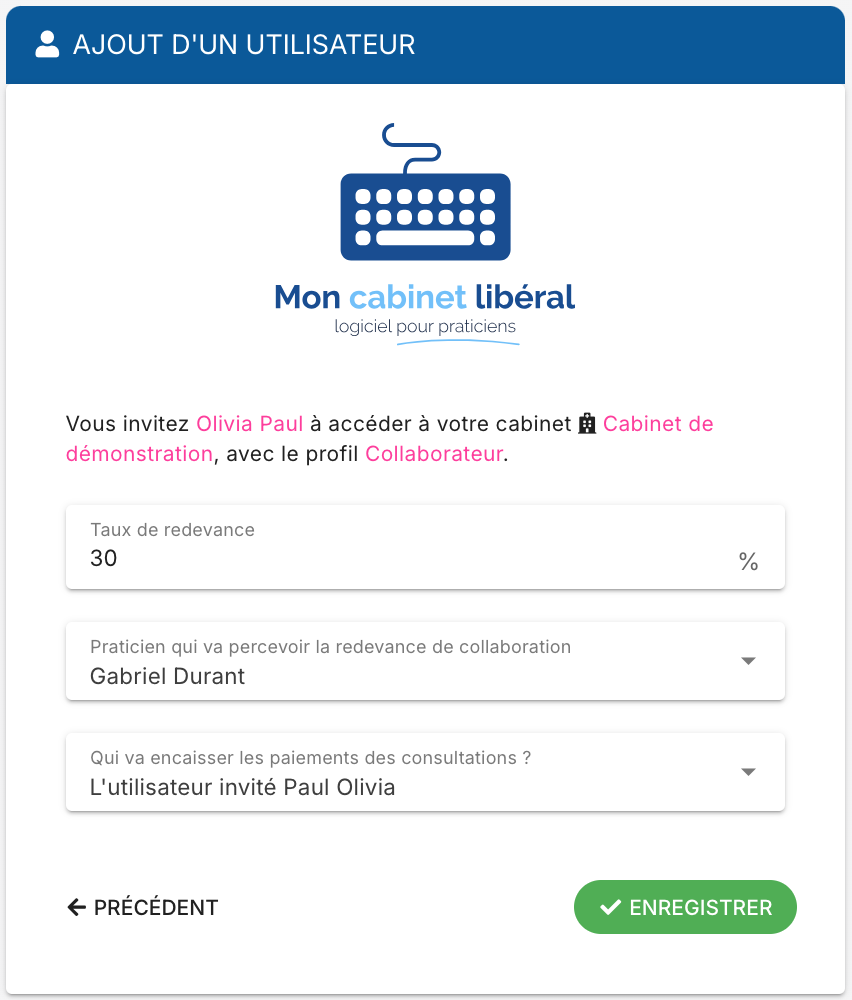Click the Taux de redevance input field
This screenshot has height=1000, width=852.
(x=425, y=547)
